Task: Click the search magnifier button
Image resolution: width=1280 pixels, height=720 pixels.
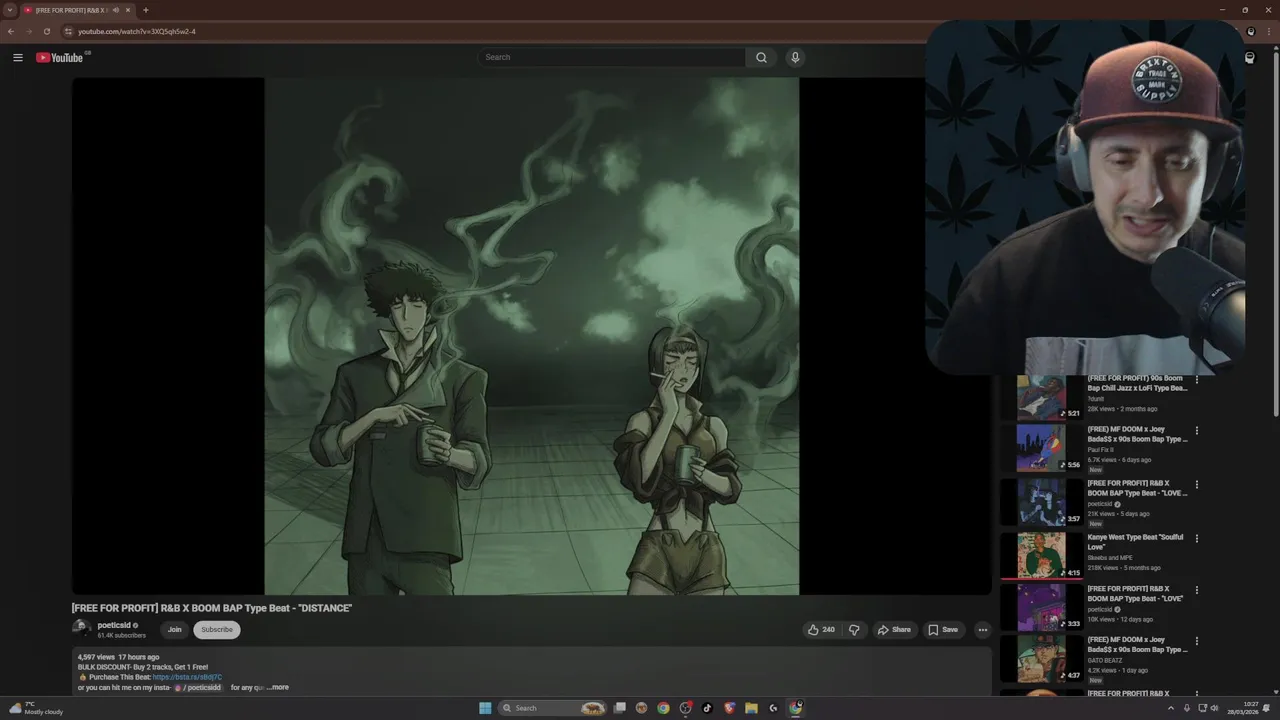Action: (761, 58)
